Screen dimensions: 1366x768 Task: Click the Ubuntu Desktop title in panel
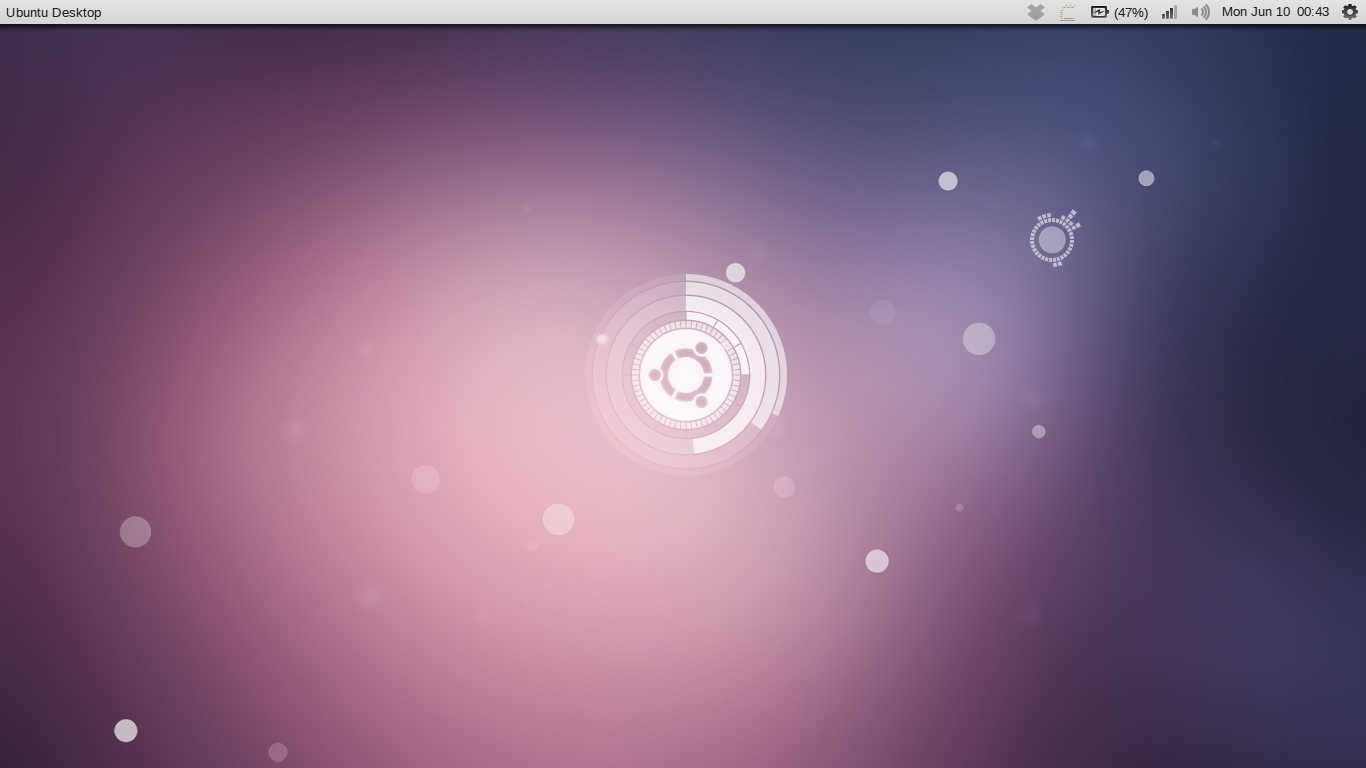pos(54,12)
